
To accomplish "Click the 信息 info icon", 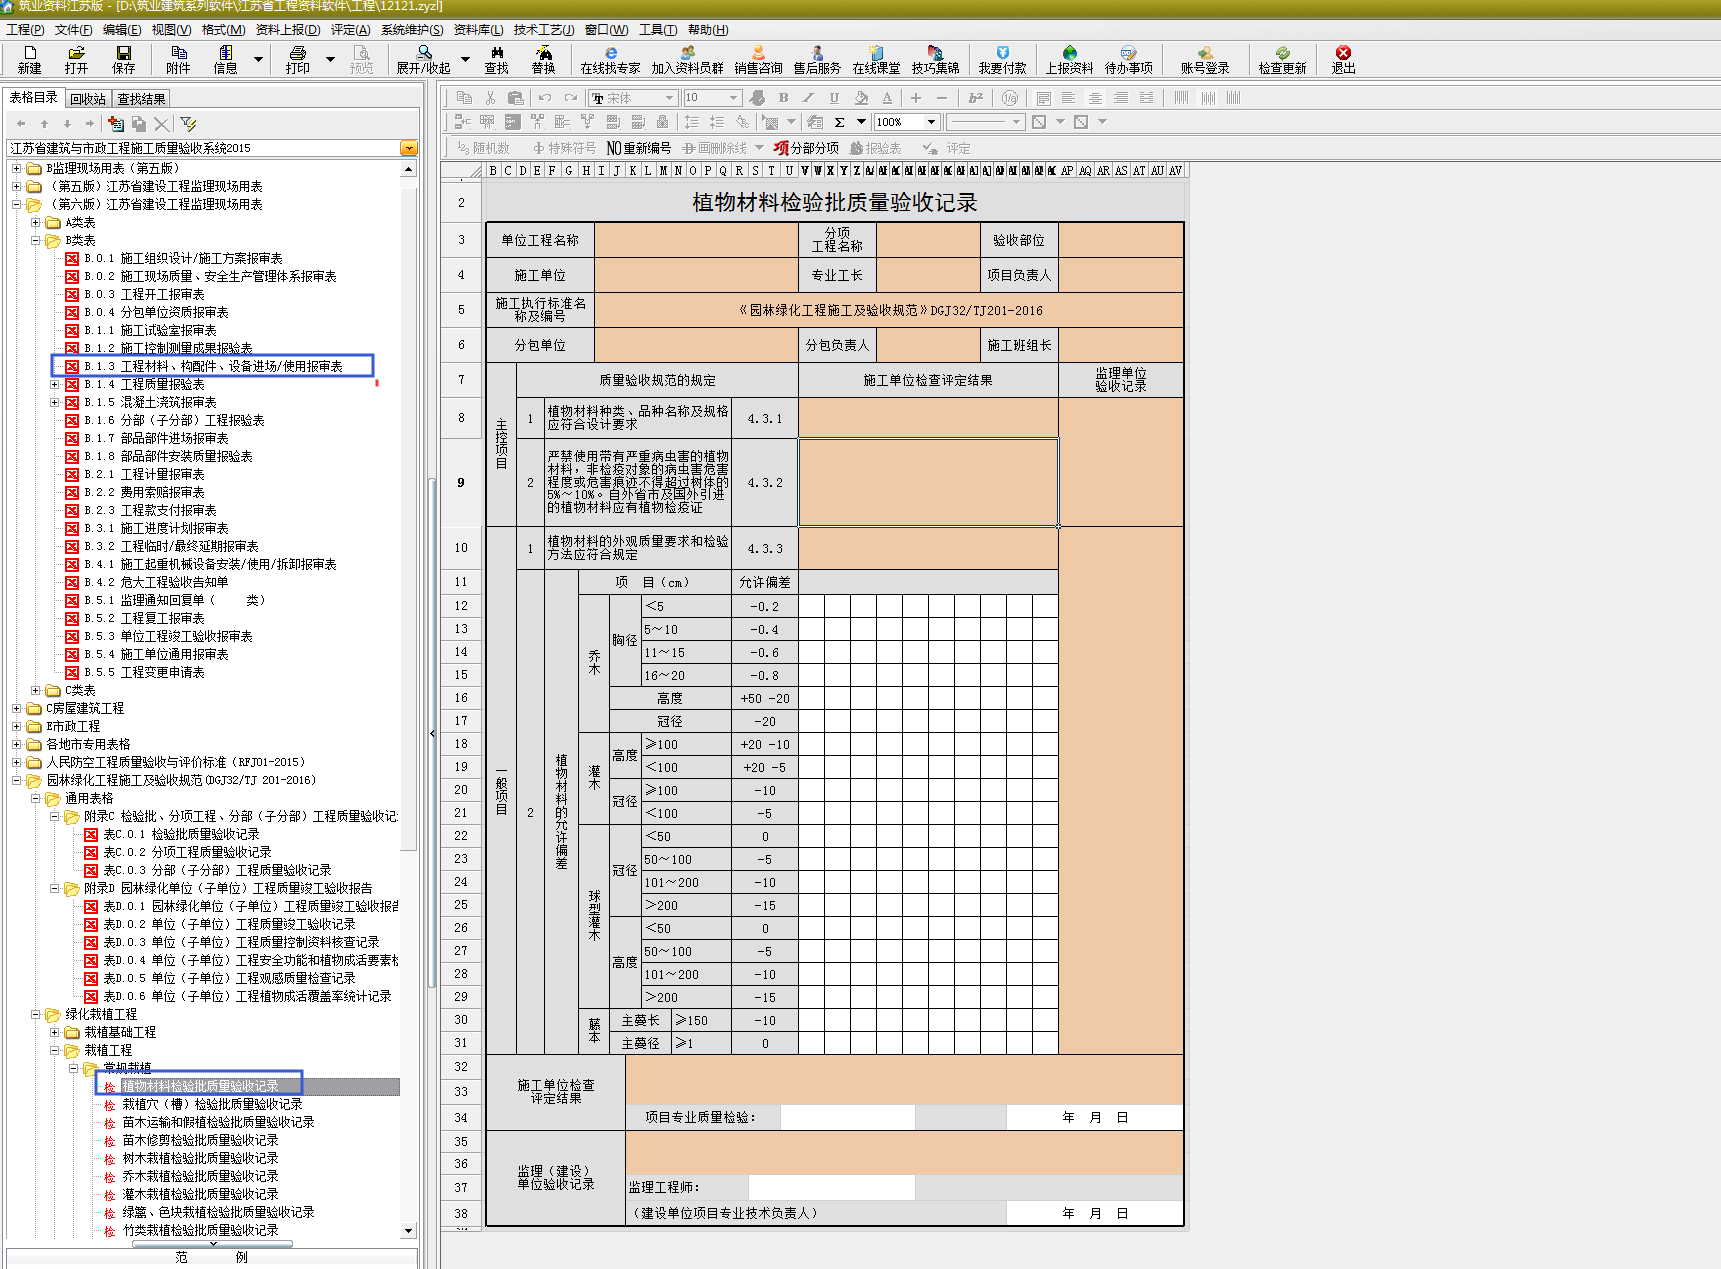I will click(x=226, y=60).
